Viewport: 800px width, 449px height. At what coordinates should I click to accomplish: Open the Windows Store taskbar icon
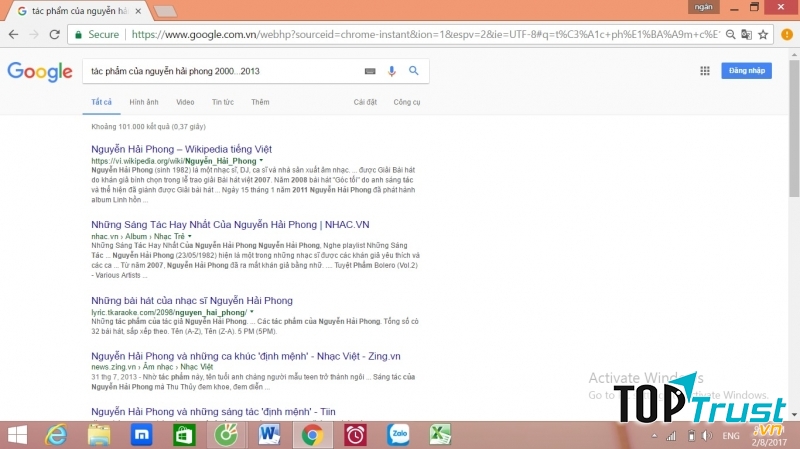tap(184, 435)
